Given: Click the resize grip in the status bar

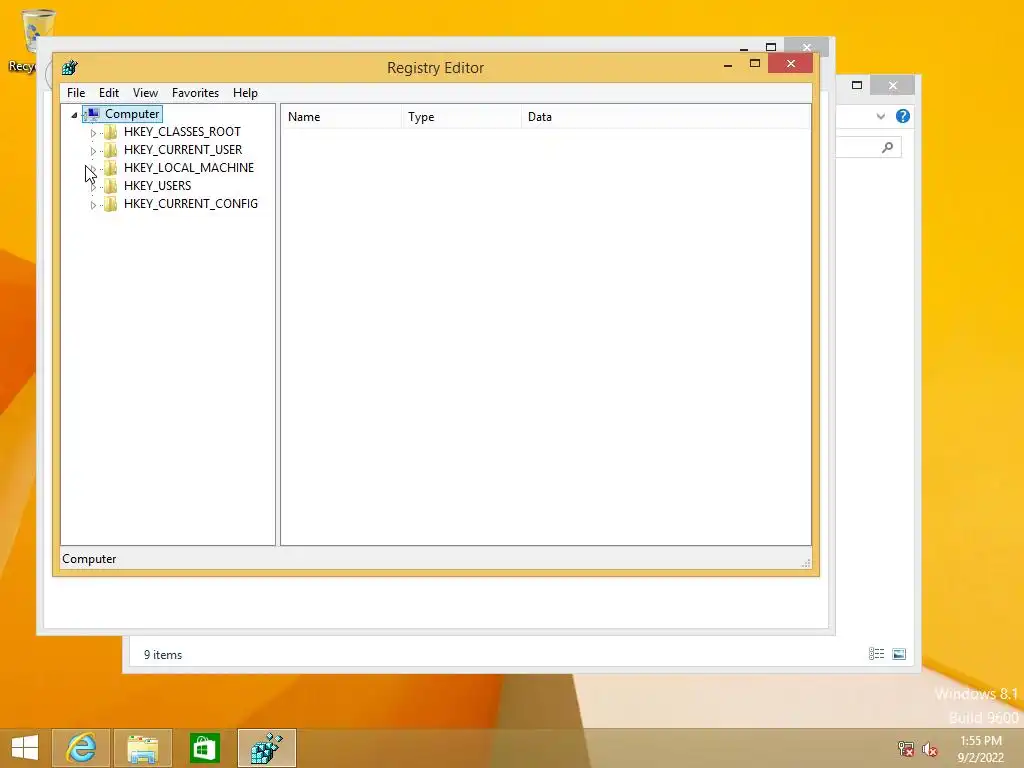Looking at the screenshot, I should tap(806, 563).
